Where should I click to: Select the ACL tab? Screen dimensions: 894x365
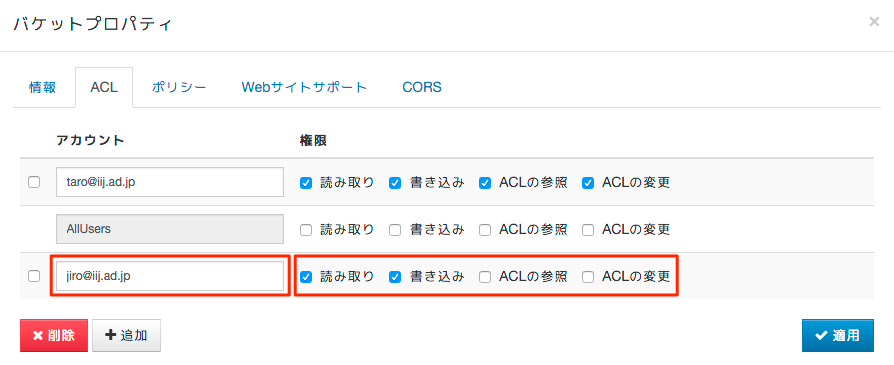coord(104,87)
